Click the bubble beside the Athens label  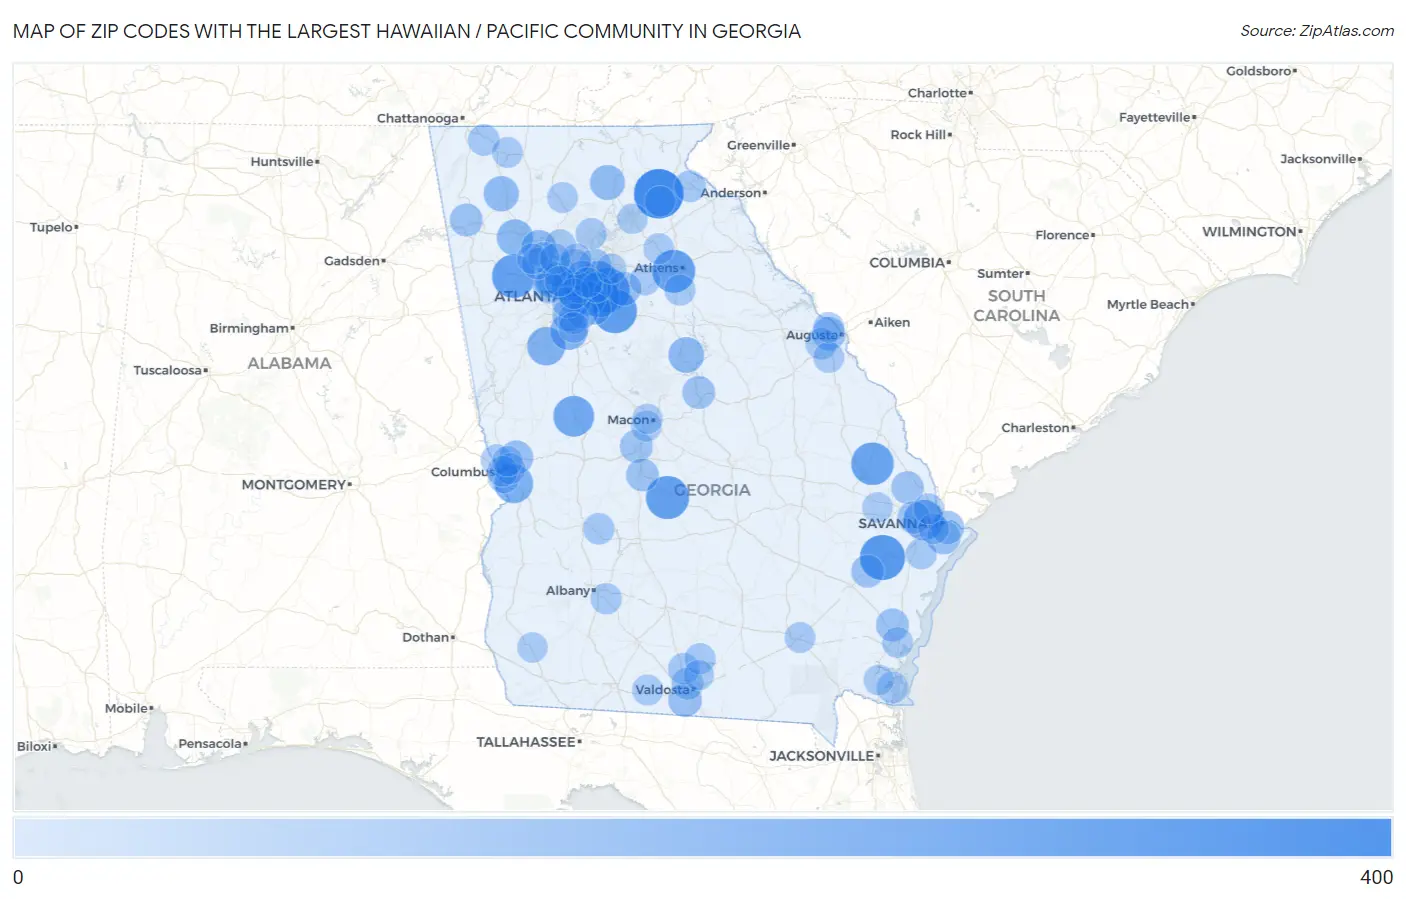(674, 270)
